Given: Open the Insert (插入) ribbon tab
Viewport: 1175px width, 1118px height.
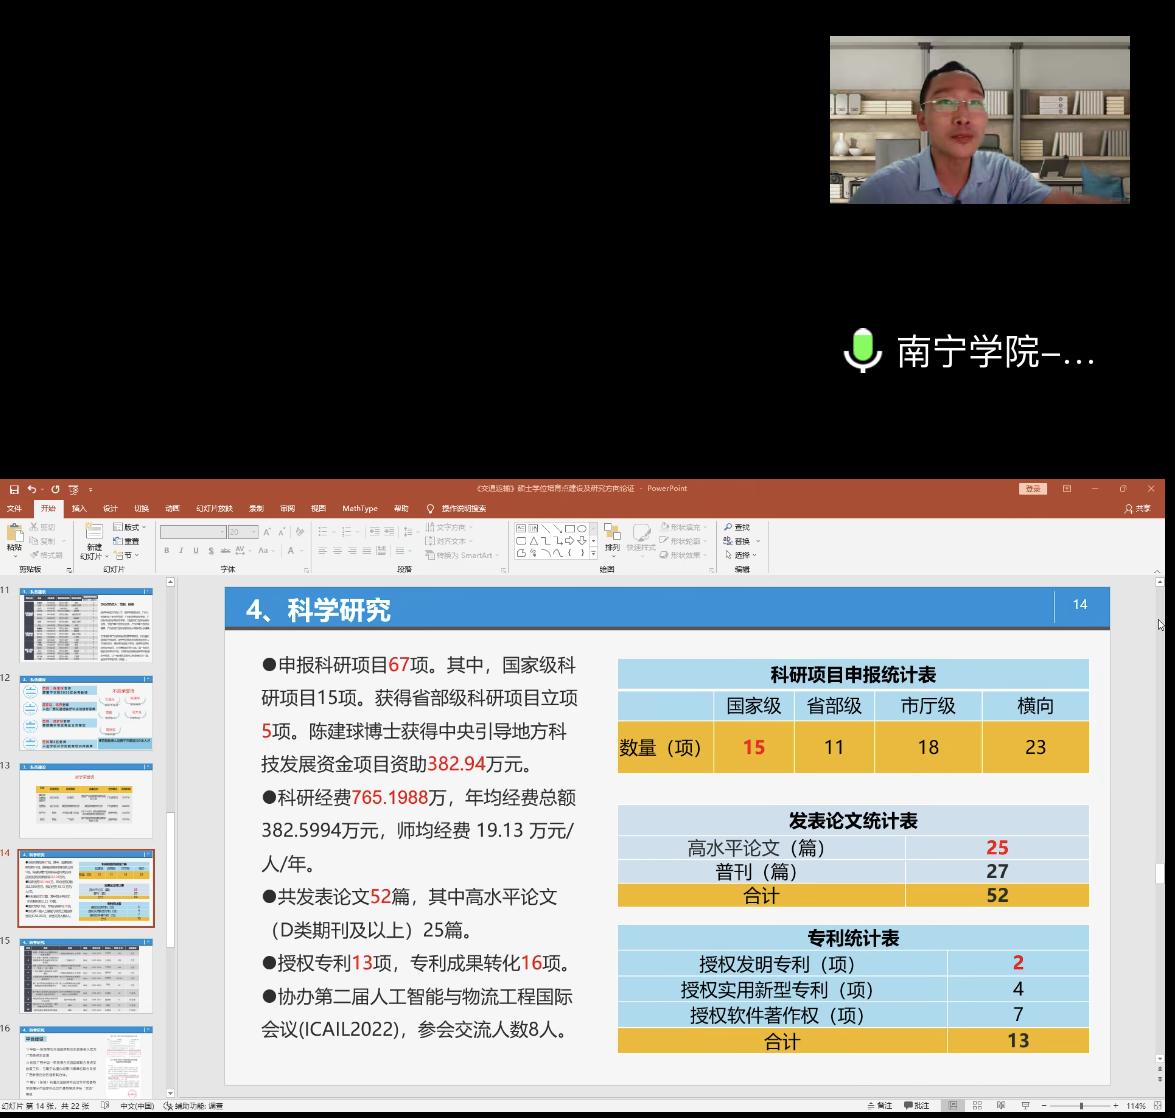Looking at the screenshot, I should [x=79, y=508].
